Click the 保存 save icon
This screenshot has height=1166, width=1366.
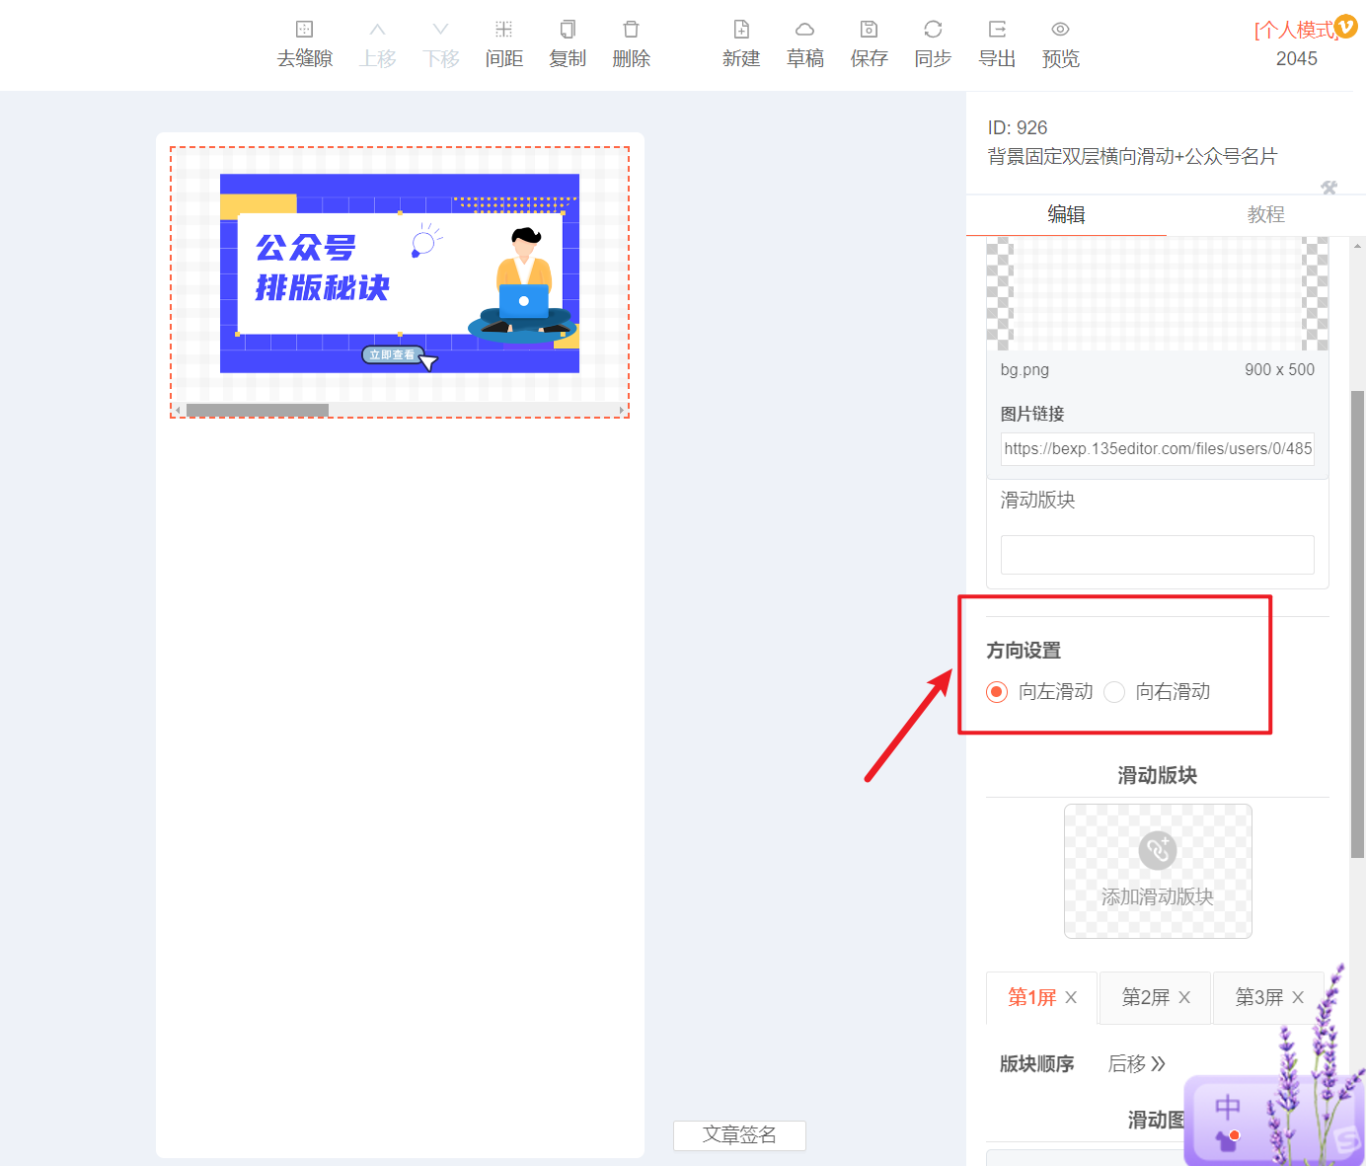click(869, 30)
